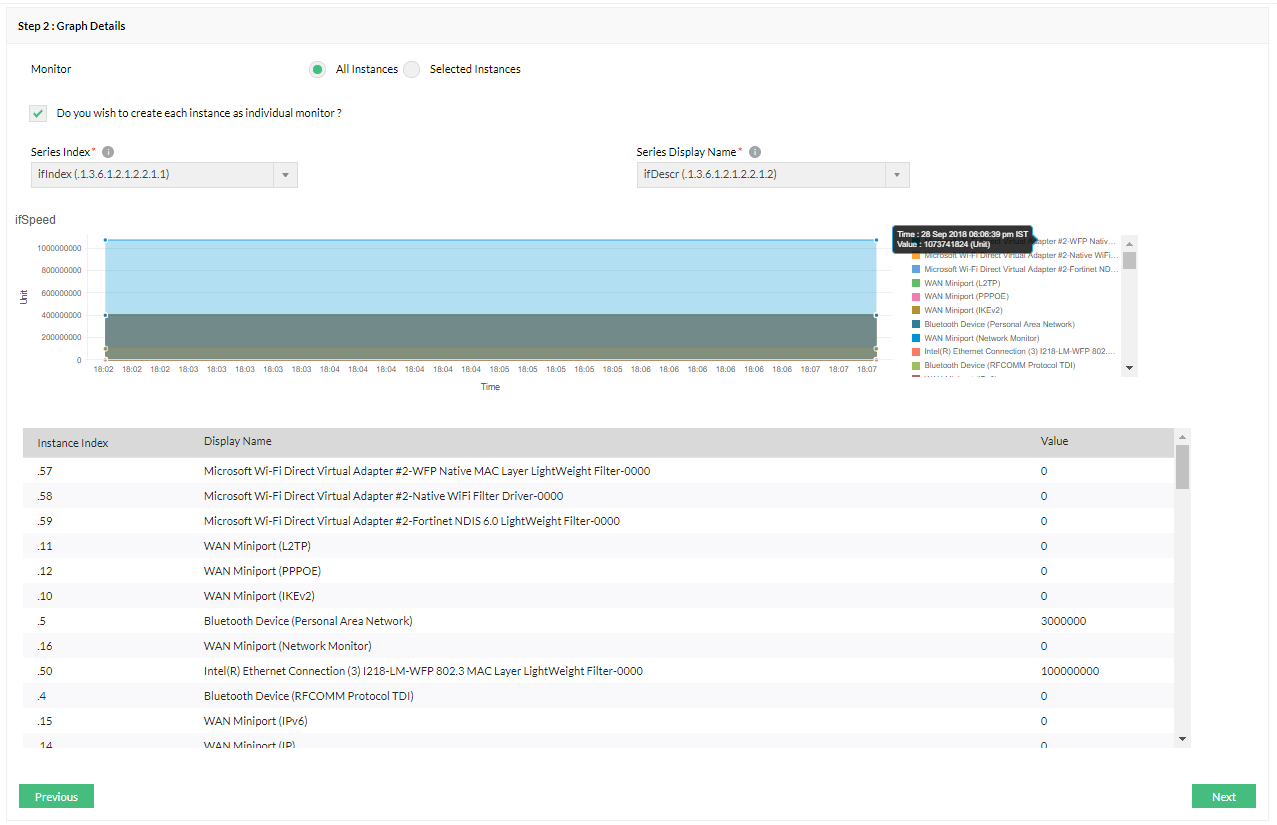Click the Display Name column header
1277x825 pixels.
tap(238, 441)
